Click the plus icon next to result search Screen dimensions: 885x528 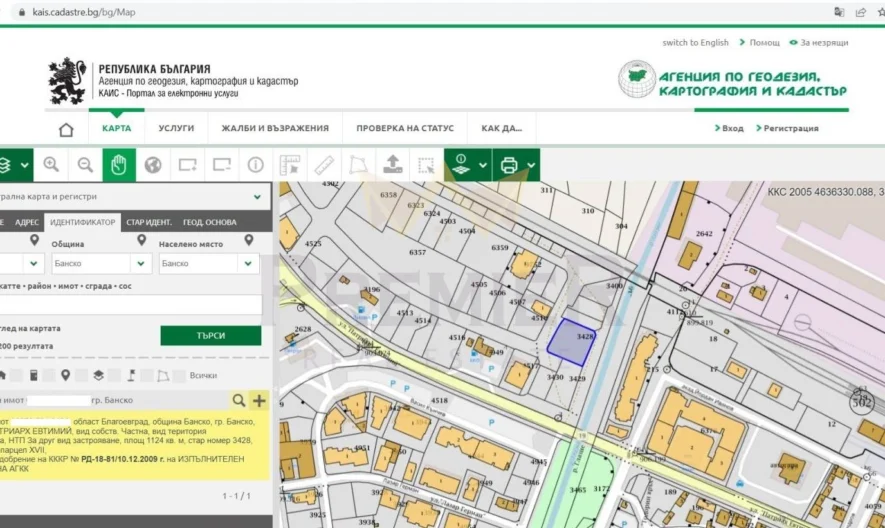(x=259, y=401)
